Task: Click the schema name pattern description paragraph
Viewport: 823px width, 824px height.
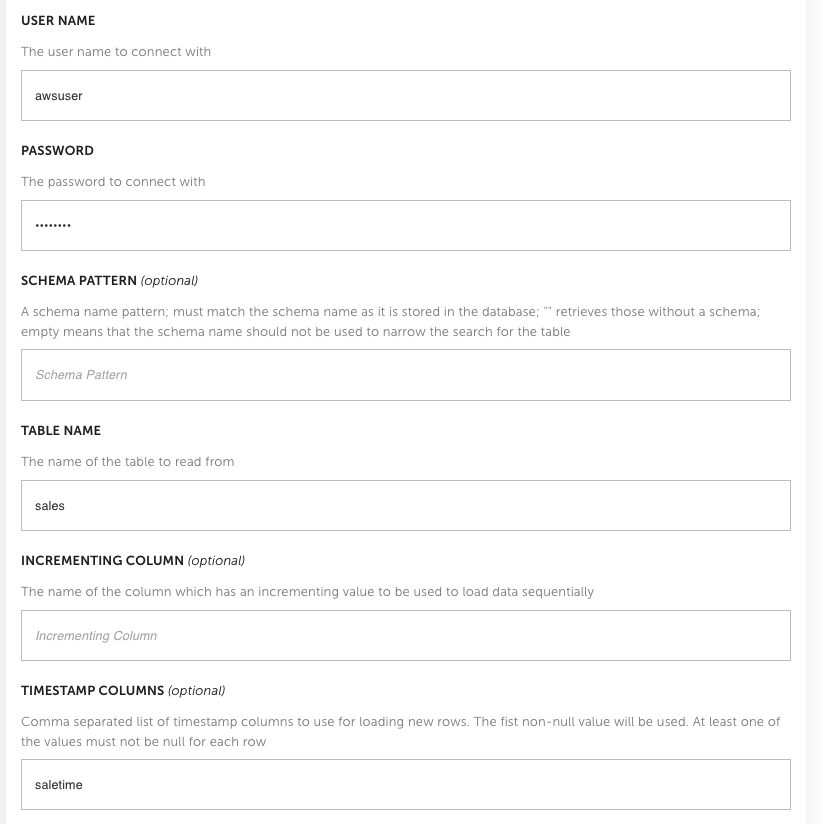Action: click(x=390, y=322)
